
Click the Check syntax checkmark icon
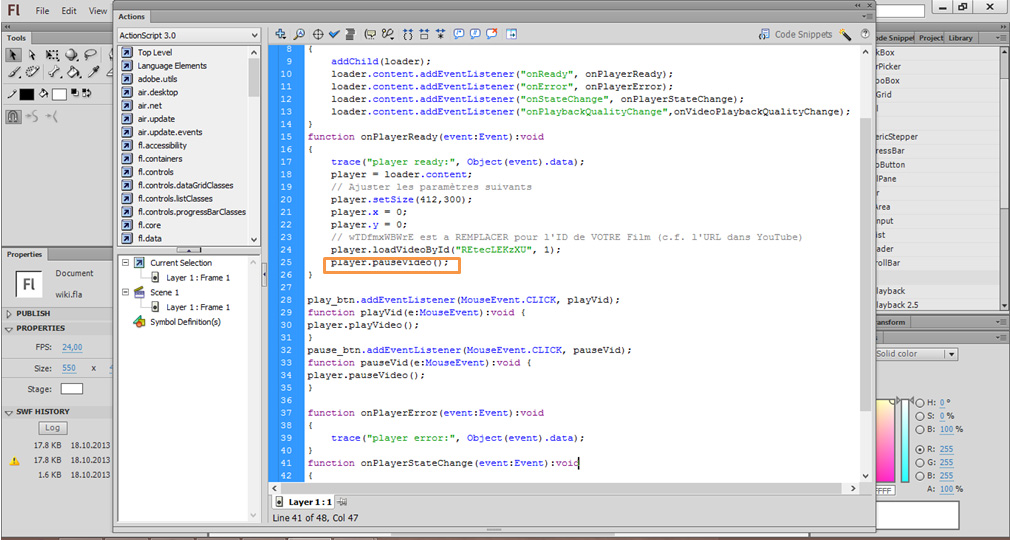(335, 33)
